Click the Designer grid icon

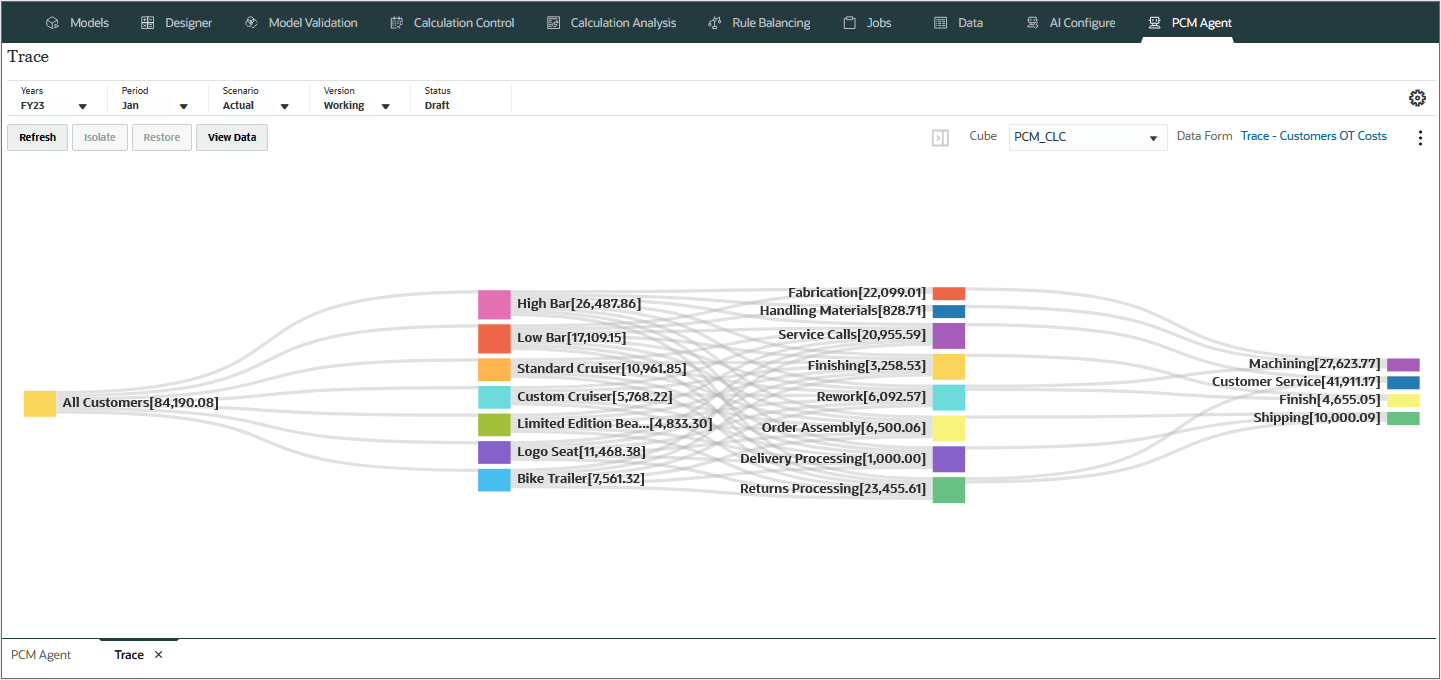[147, 23]
